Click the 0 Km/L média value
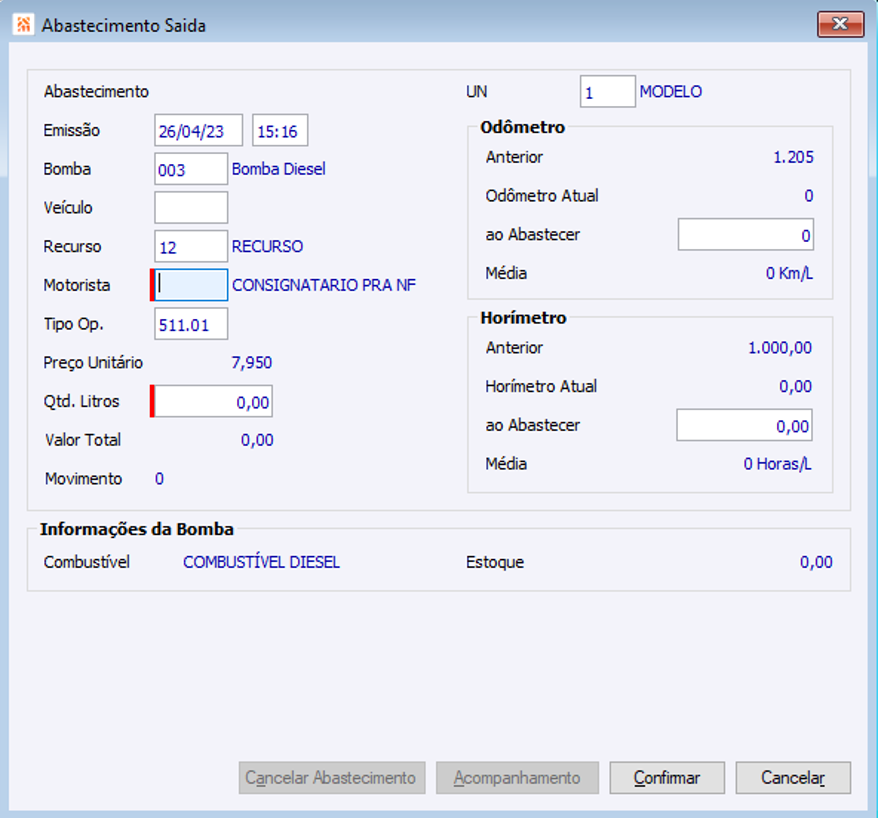 click(x=789, y=273)
